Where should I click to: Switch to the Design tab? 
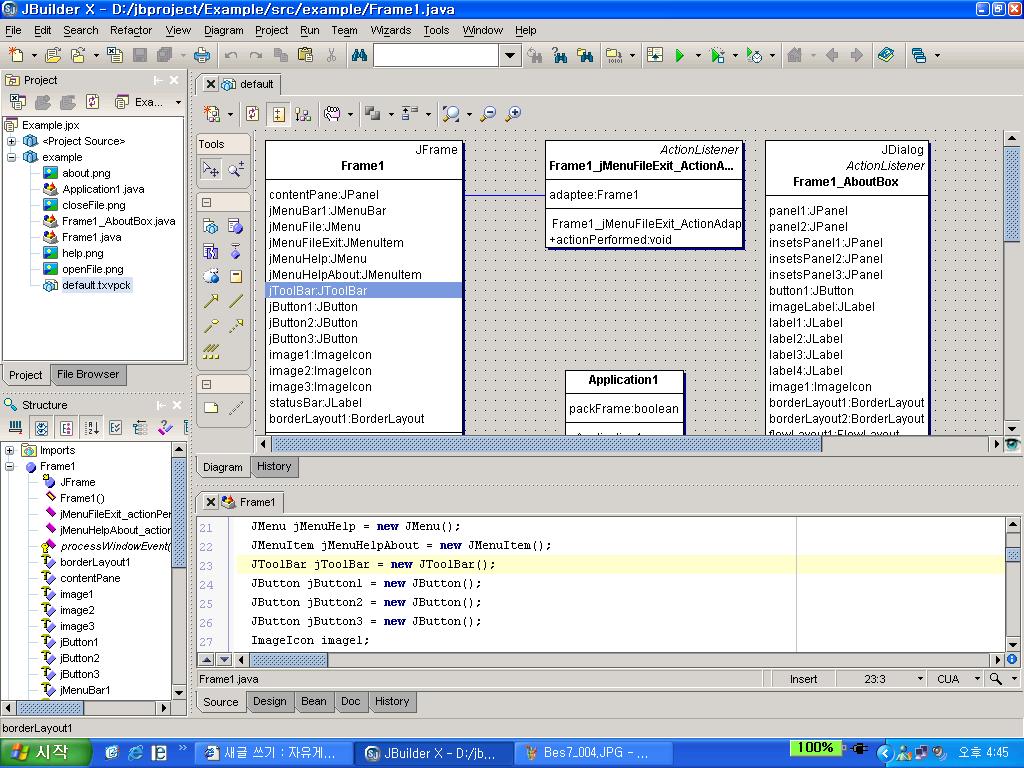[269, 701]
